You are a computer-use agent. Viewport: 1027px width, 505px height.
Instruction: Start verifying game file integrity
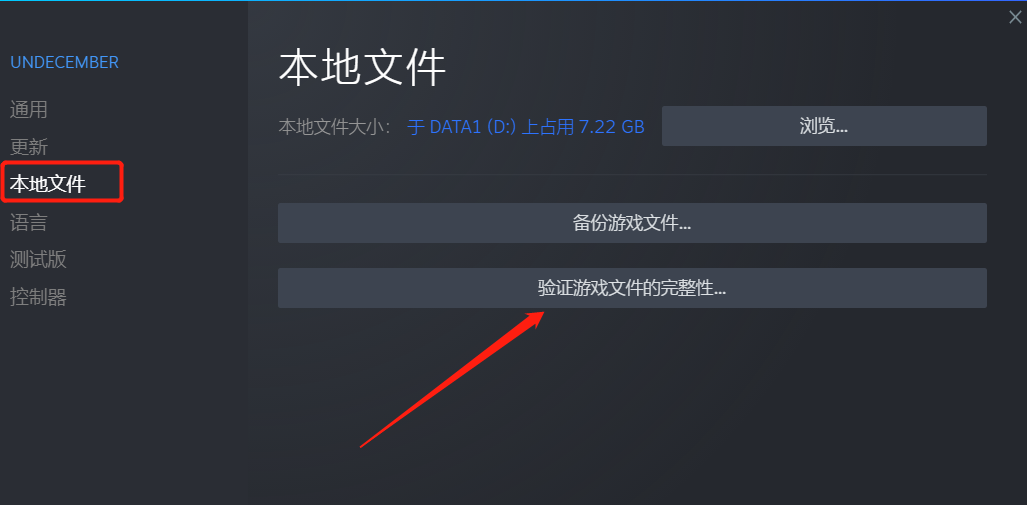pos(632,288)
